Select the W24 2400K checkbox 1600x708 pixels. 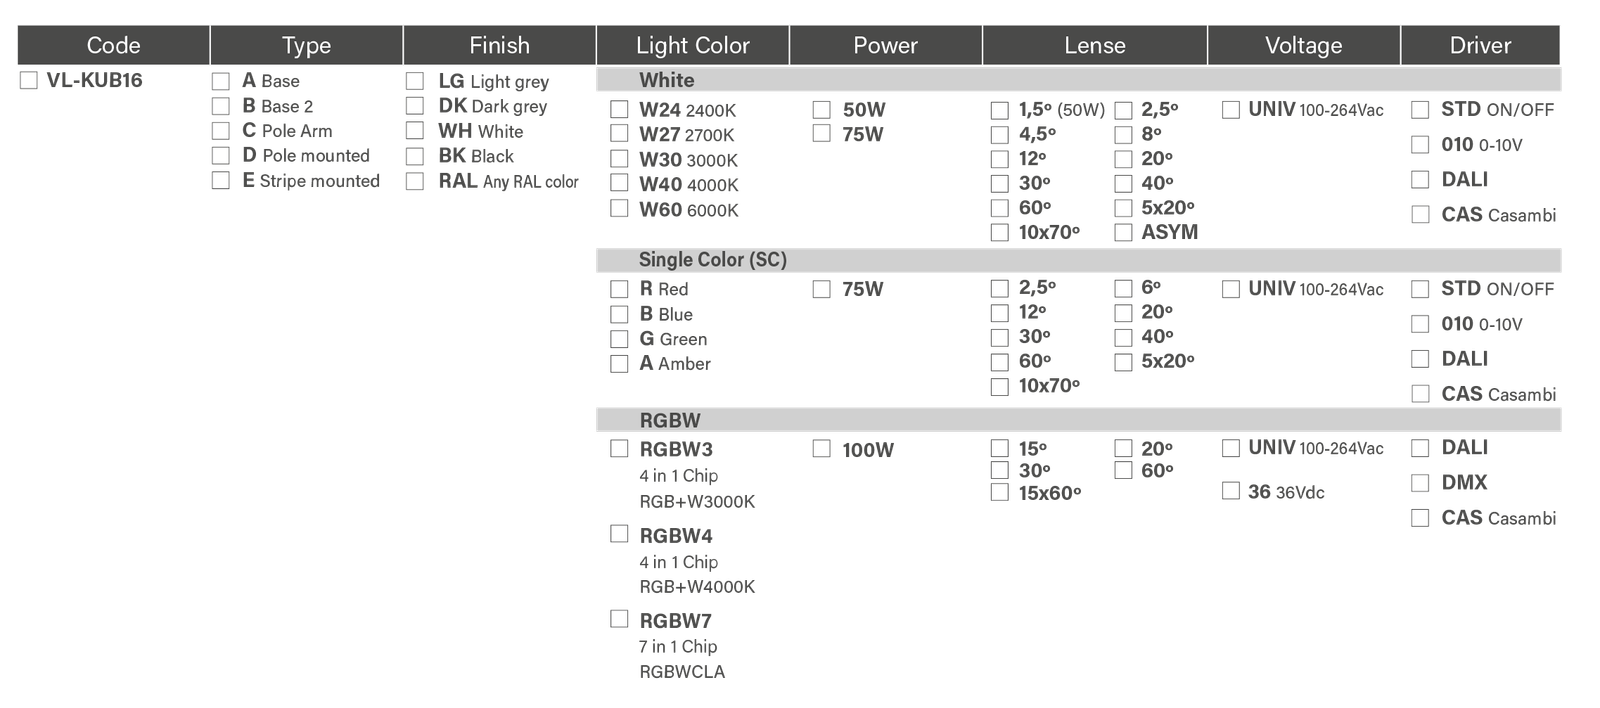tap(619, 109)
